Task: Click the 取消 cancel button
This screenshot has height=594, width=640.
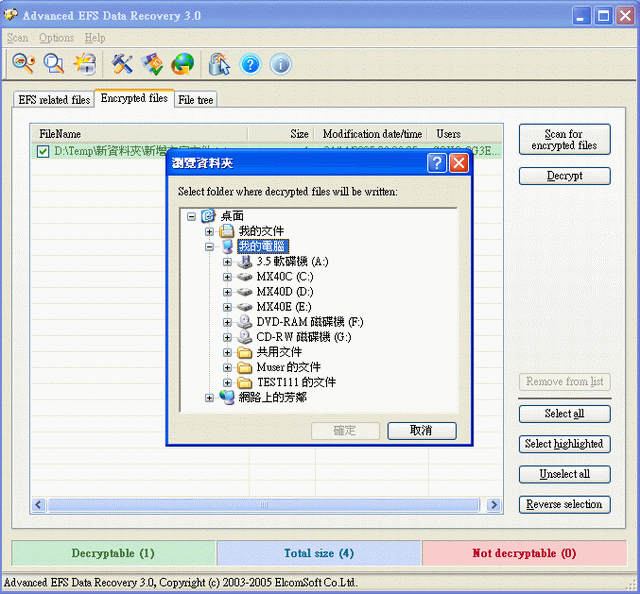Action: (x=422, y=430)
